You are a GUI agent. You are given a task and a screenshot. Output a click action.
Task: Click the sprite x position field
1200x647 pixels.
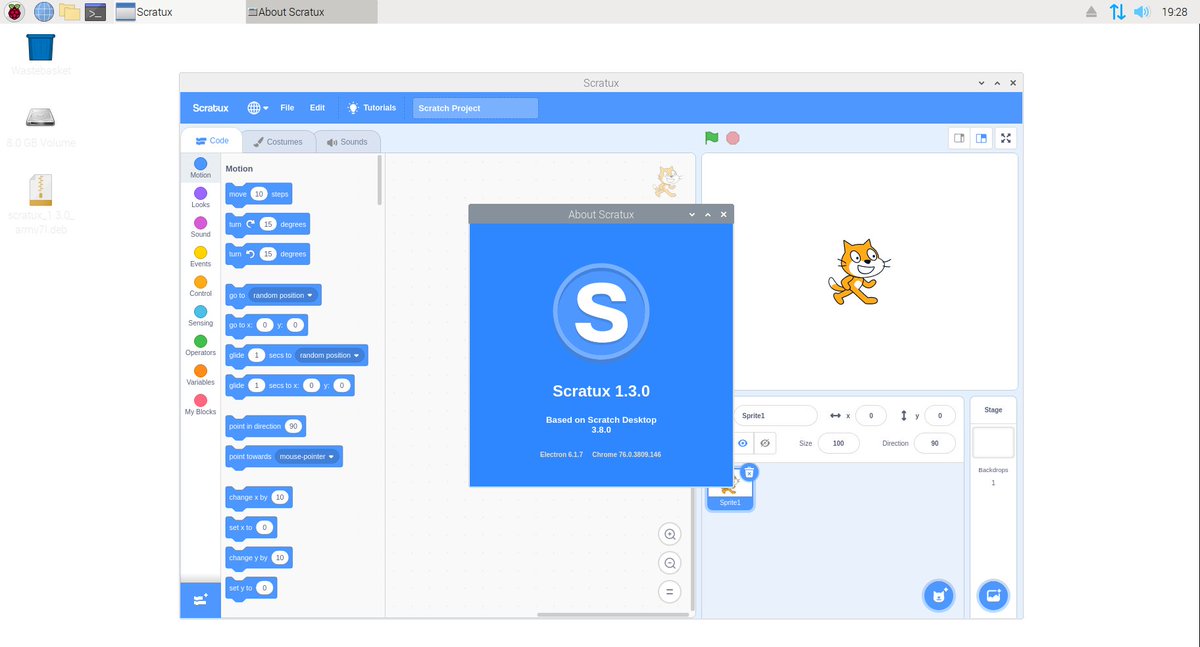coord(870,415)
